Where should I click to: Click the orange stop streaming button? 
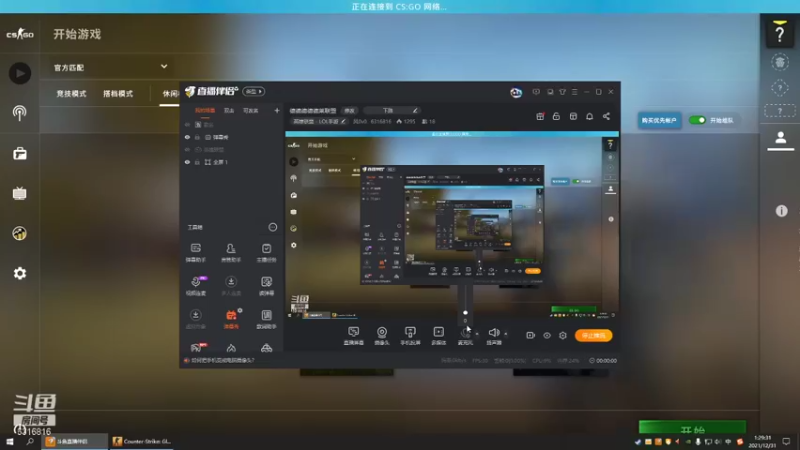(593, 335)
